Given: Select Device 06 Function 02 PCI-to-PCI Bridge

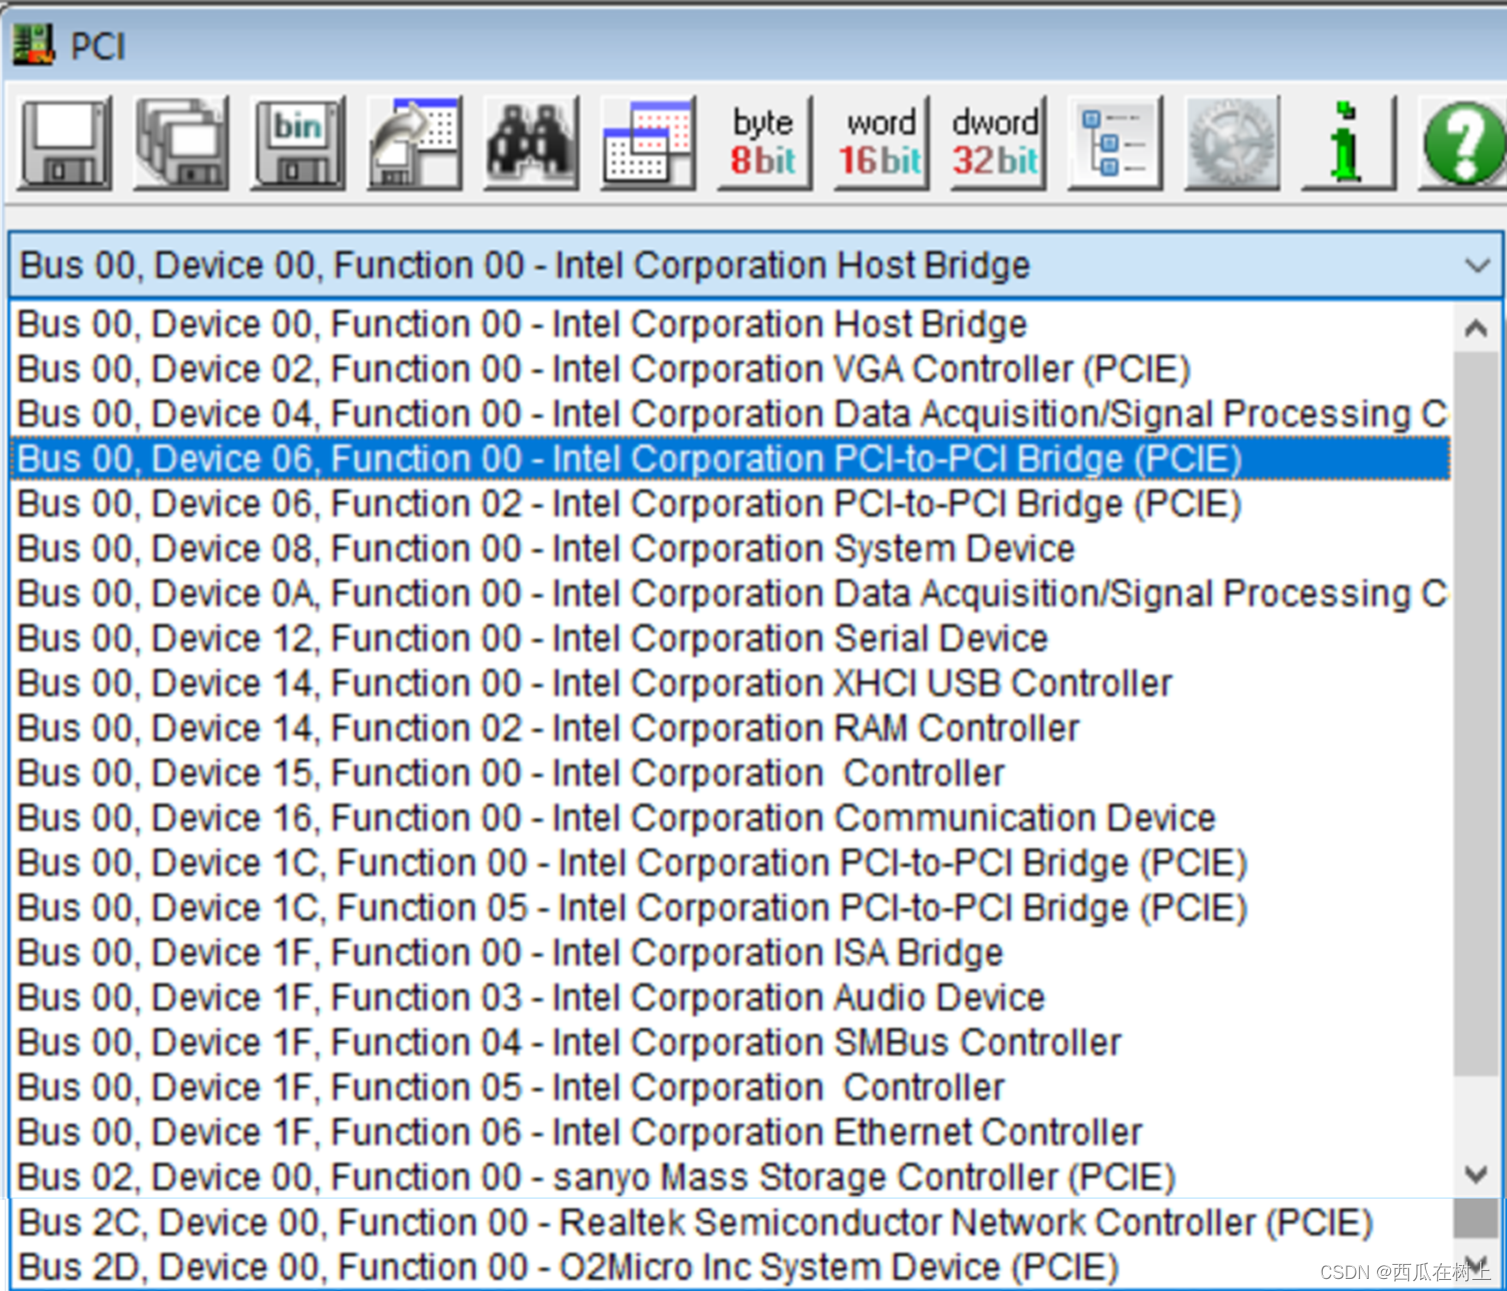Looking at the screenshot, I should click(x=730, y=504).
